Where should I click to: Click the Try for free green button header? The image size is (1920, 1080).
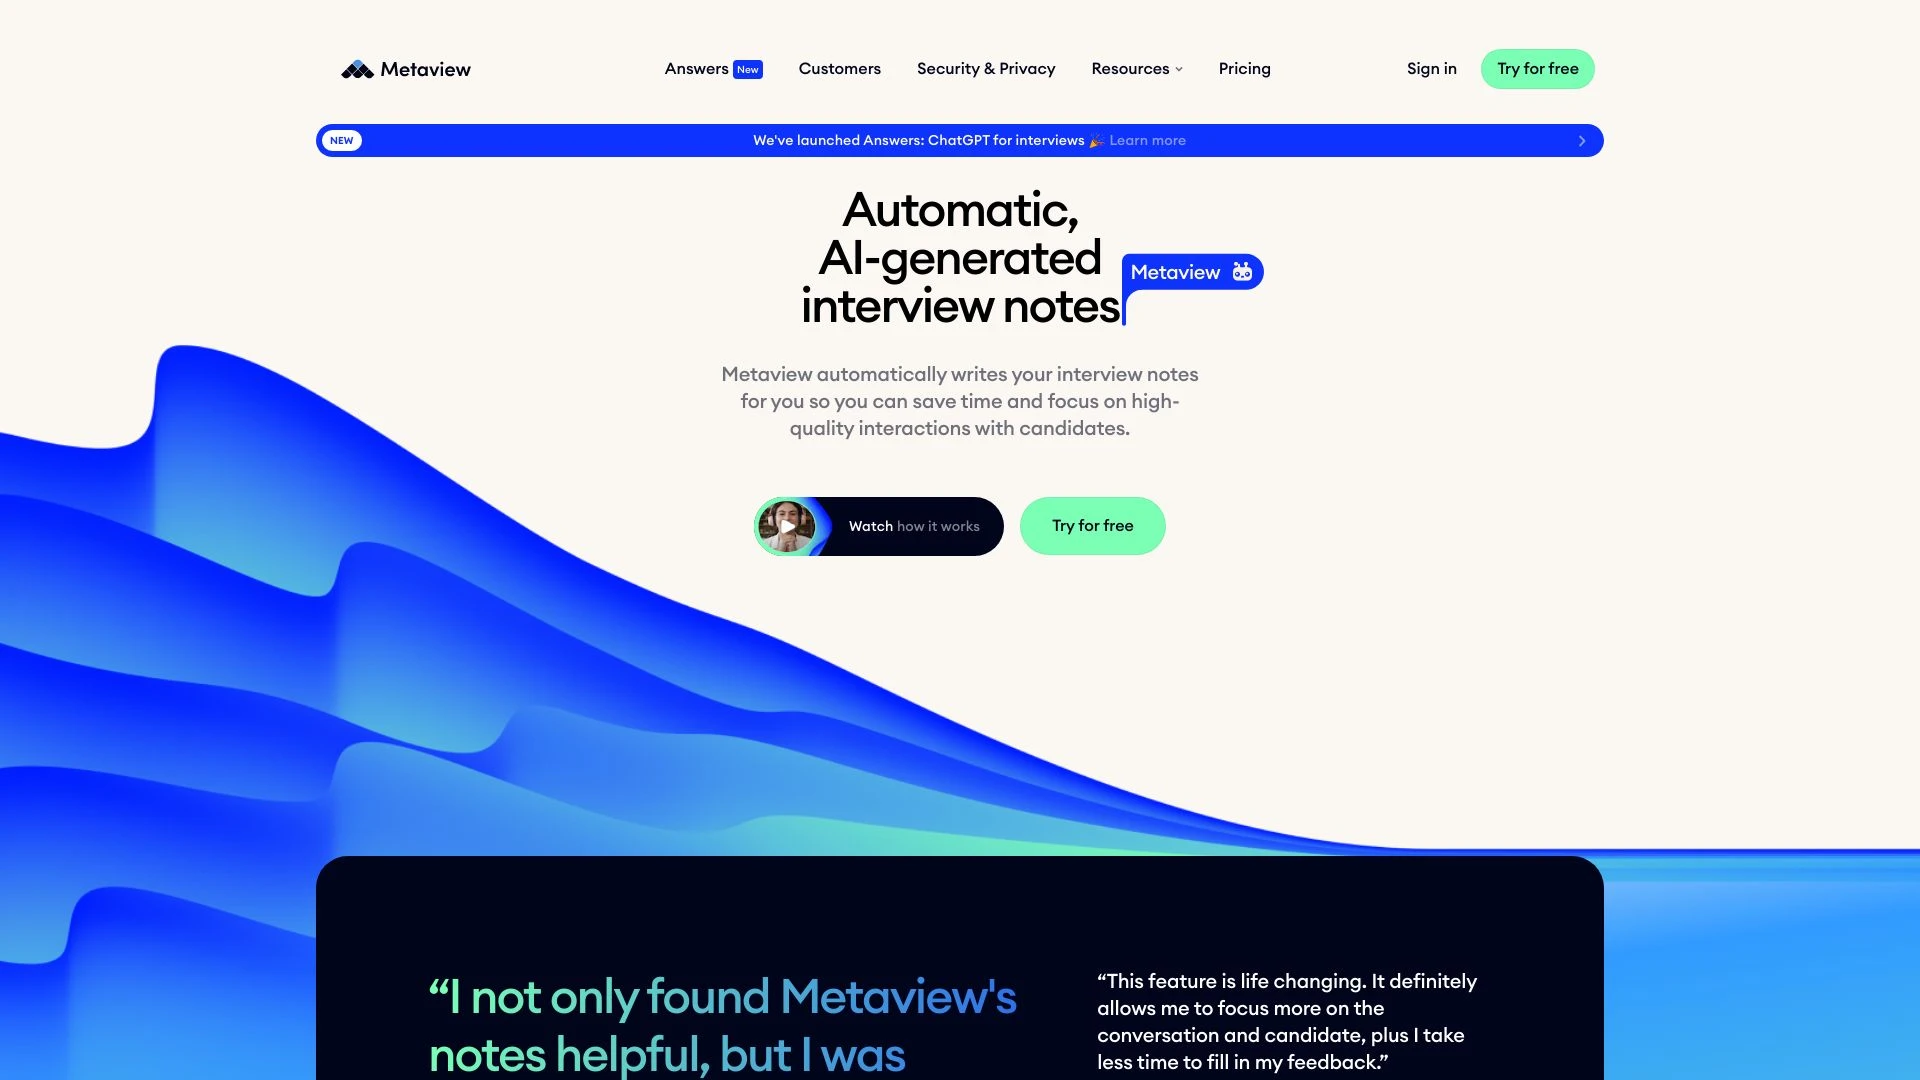1538,69
